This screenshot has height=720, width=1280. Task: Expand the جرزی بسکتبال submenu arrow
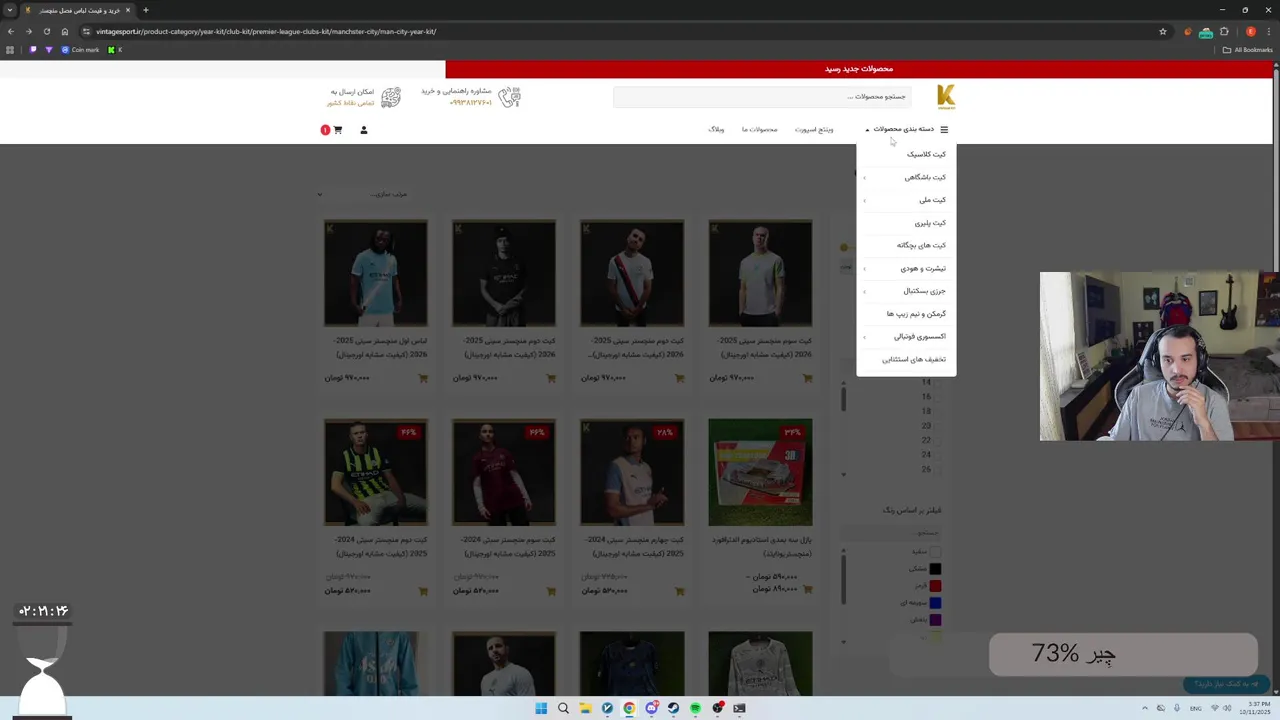[865, 291]
